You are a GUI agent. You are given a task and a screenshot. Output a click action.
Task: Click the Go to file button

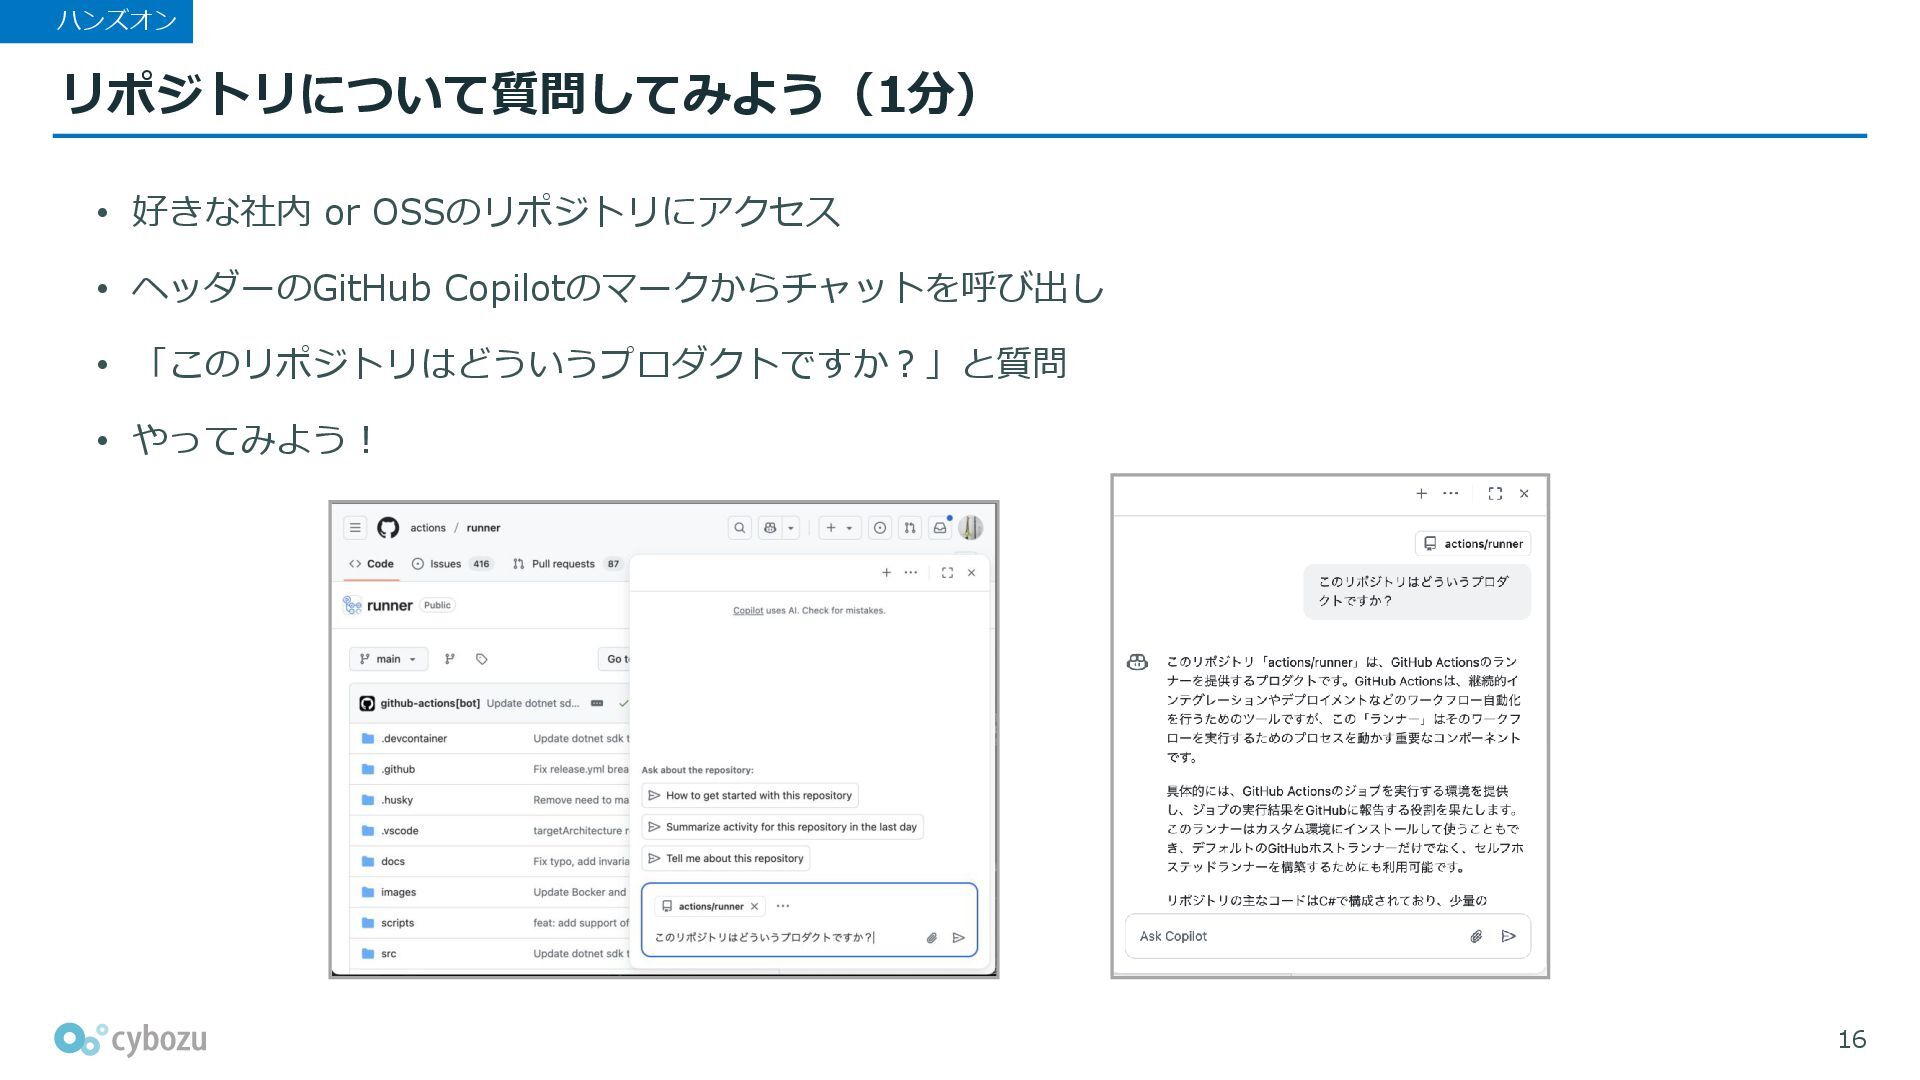pyautogui.click(x=613, y=659)
